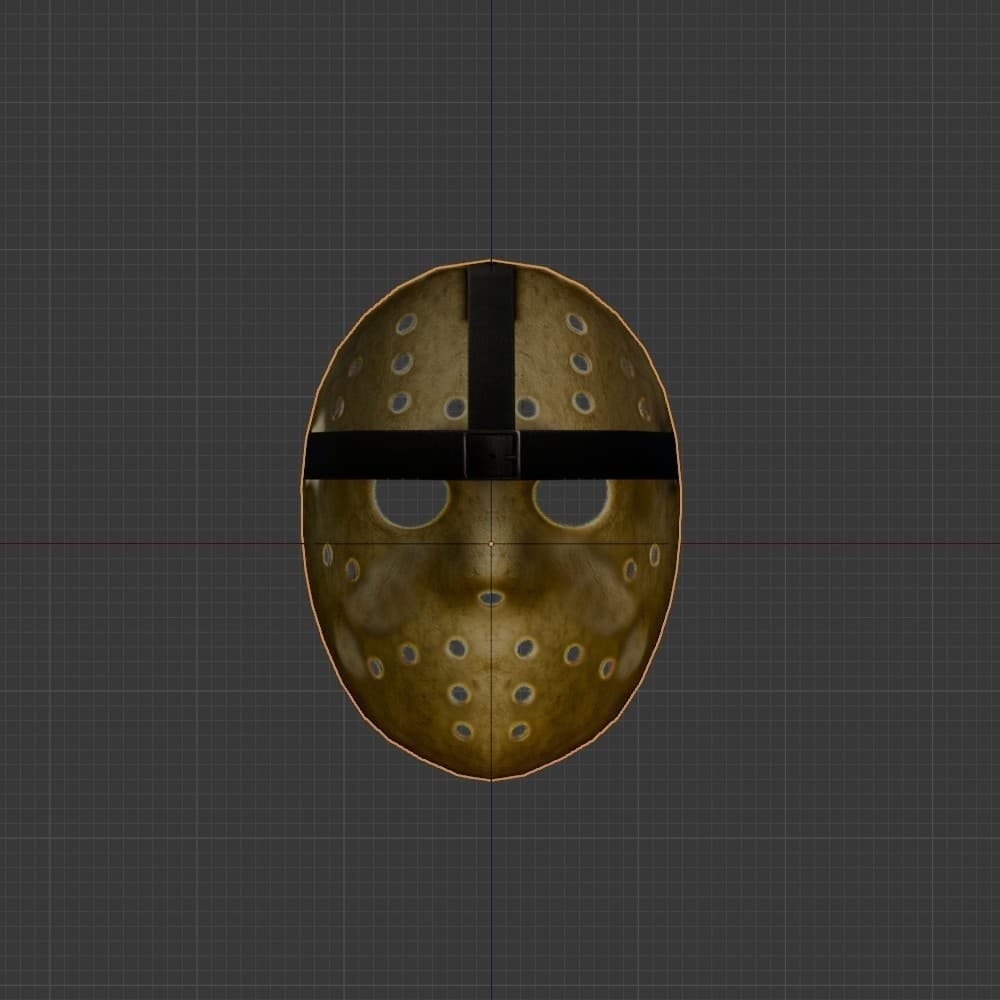Viewport: 1000px width, 1000px height.
Task: Click the square buckle on the horizontal strap
Action: click(x=492, y=455)
